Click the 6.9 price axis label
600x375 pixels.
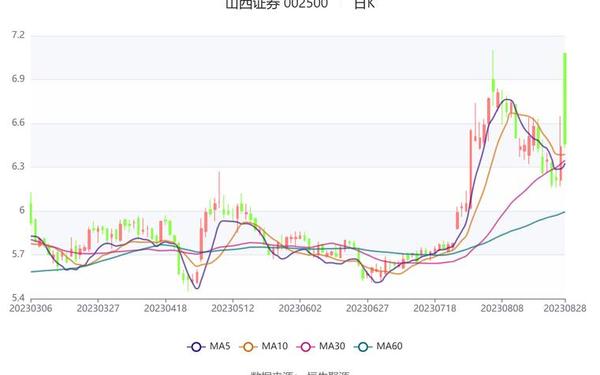(18, 79)
